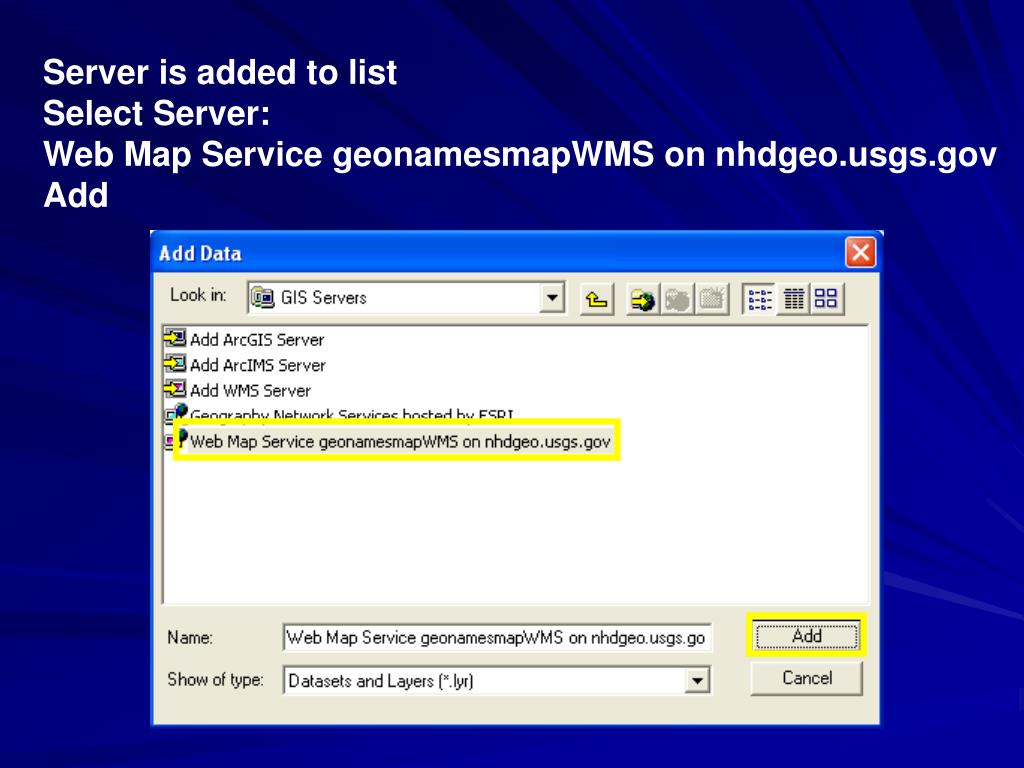Open the Show of type dropdown arrow
The image size is (1024, 768).
pyautogui.click(x=697, y=680)
